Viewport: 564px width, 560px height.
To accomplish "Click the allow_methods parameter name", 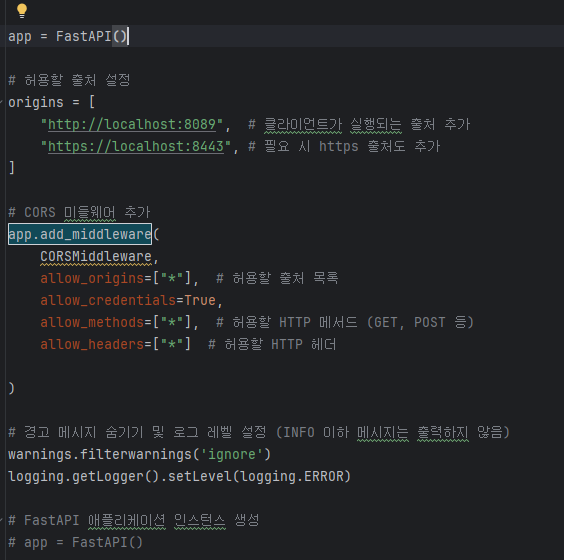I will click(x=92, y=323).
